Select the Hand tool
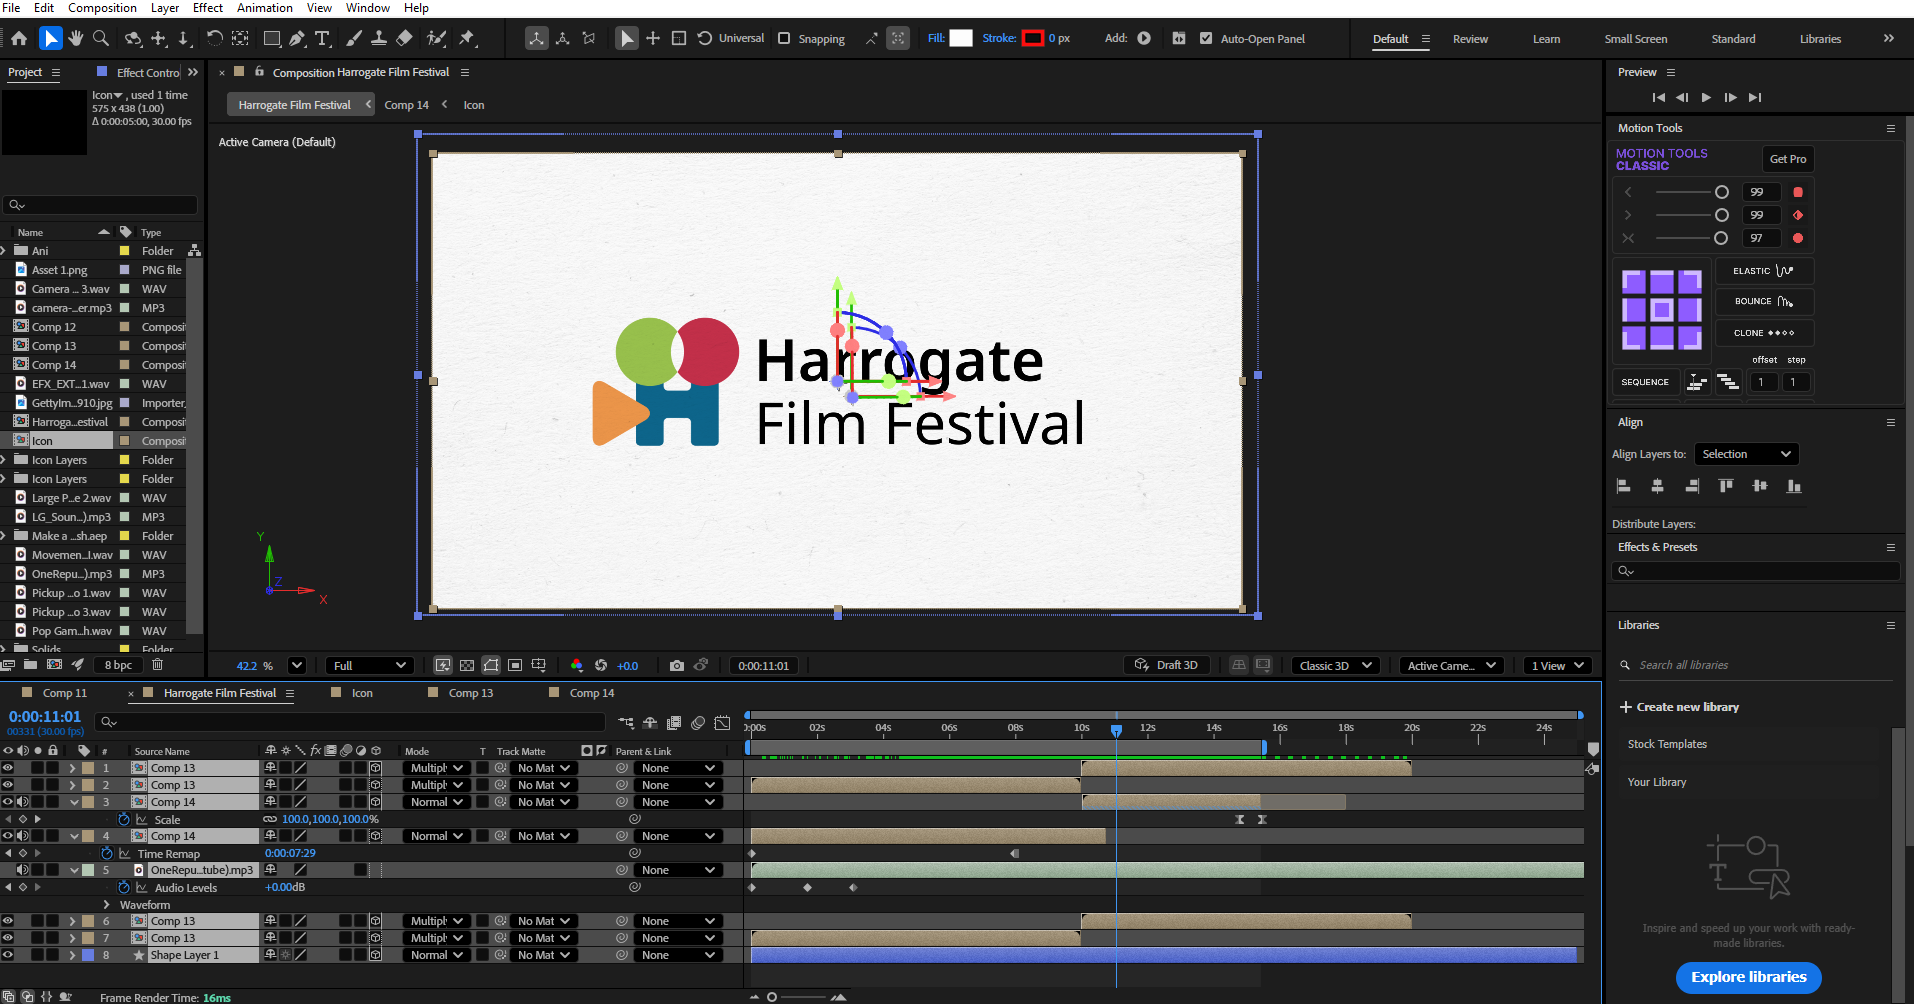1914x1004 pixels. pyautogui.click(x=75, y=38)
